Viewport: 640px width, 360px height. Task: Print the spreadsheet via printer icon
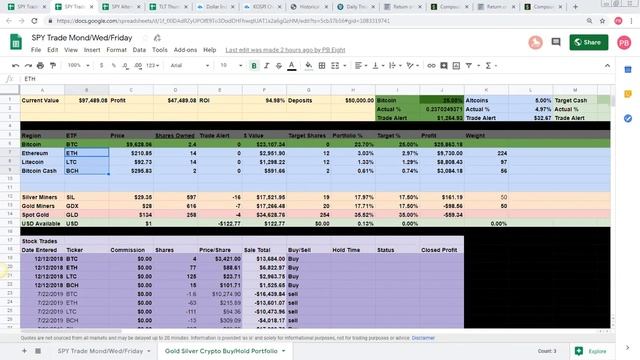pyautogui.click(x=40, y=66)
